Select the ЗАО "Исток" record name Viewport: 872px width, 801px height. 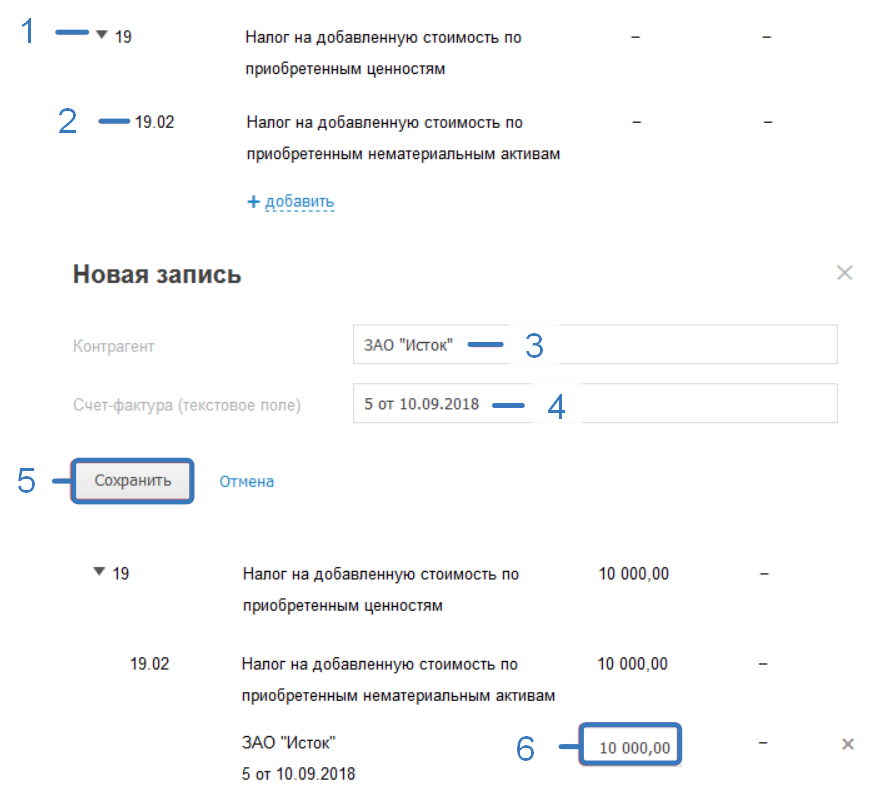click(289, 742)
